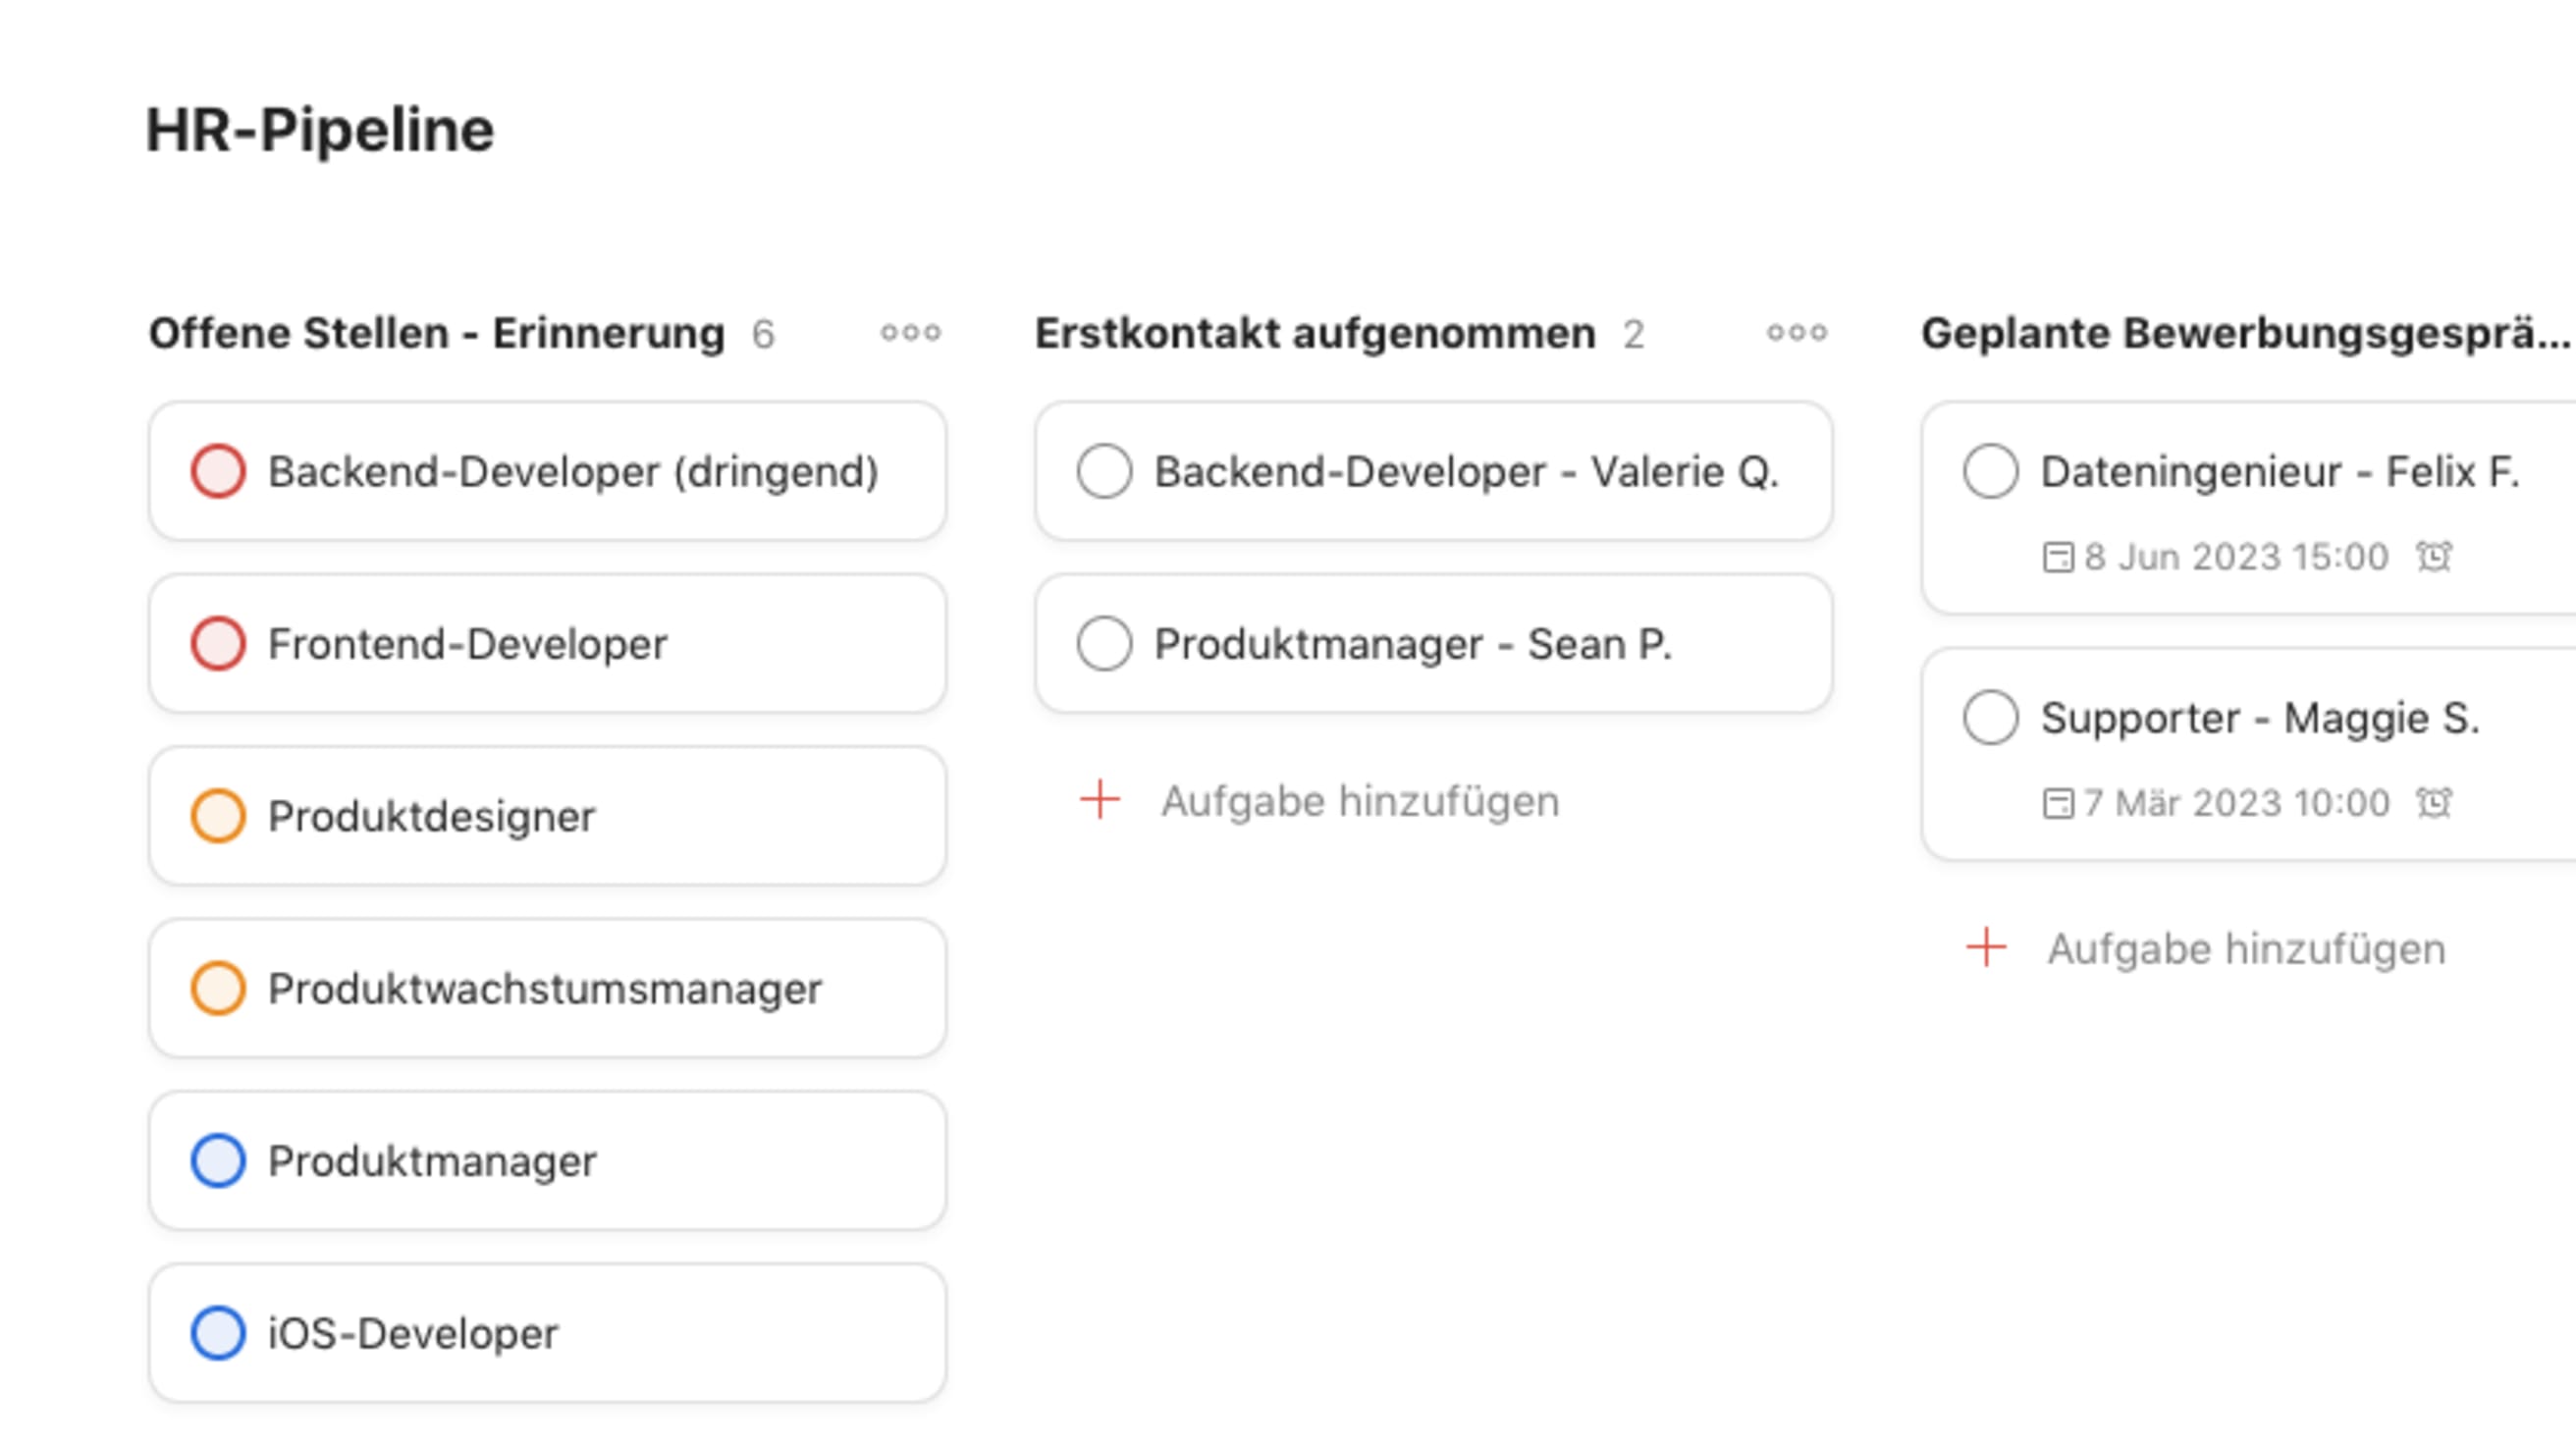Click the blue priority circle on Produktmanager
This screenshot has width=2576, height=1450.
(x=219, y=1160)
